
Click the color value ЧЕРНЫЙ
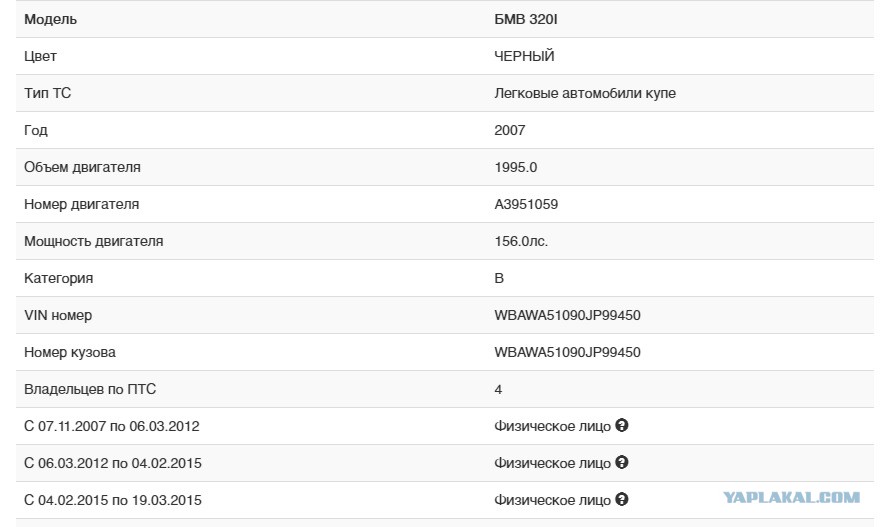(x=524, y=56)
